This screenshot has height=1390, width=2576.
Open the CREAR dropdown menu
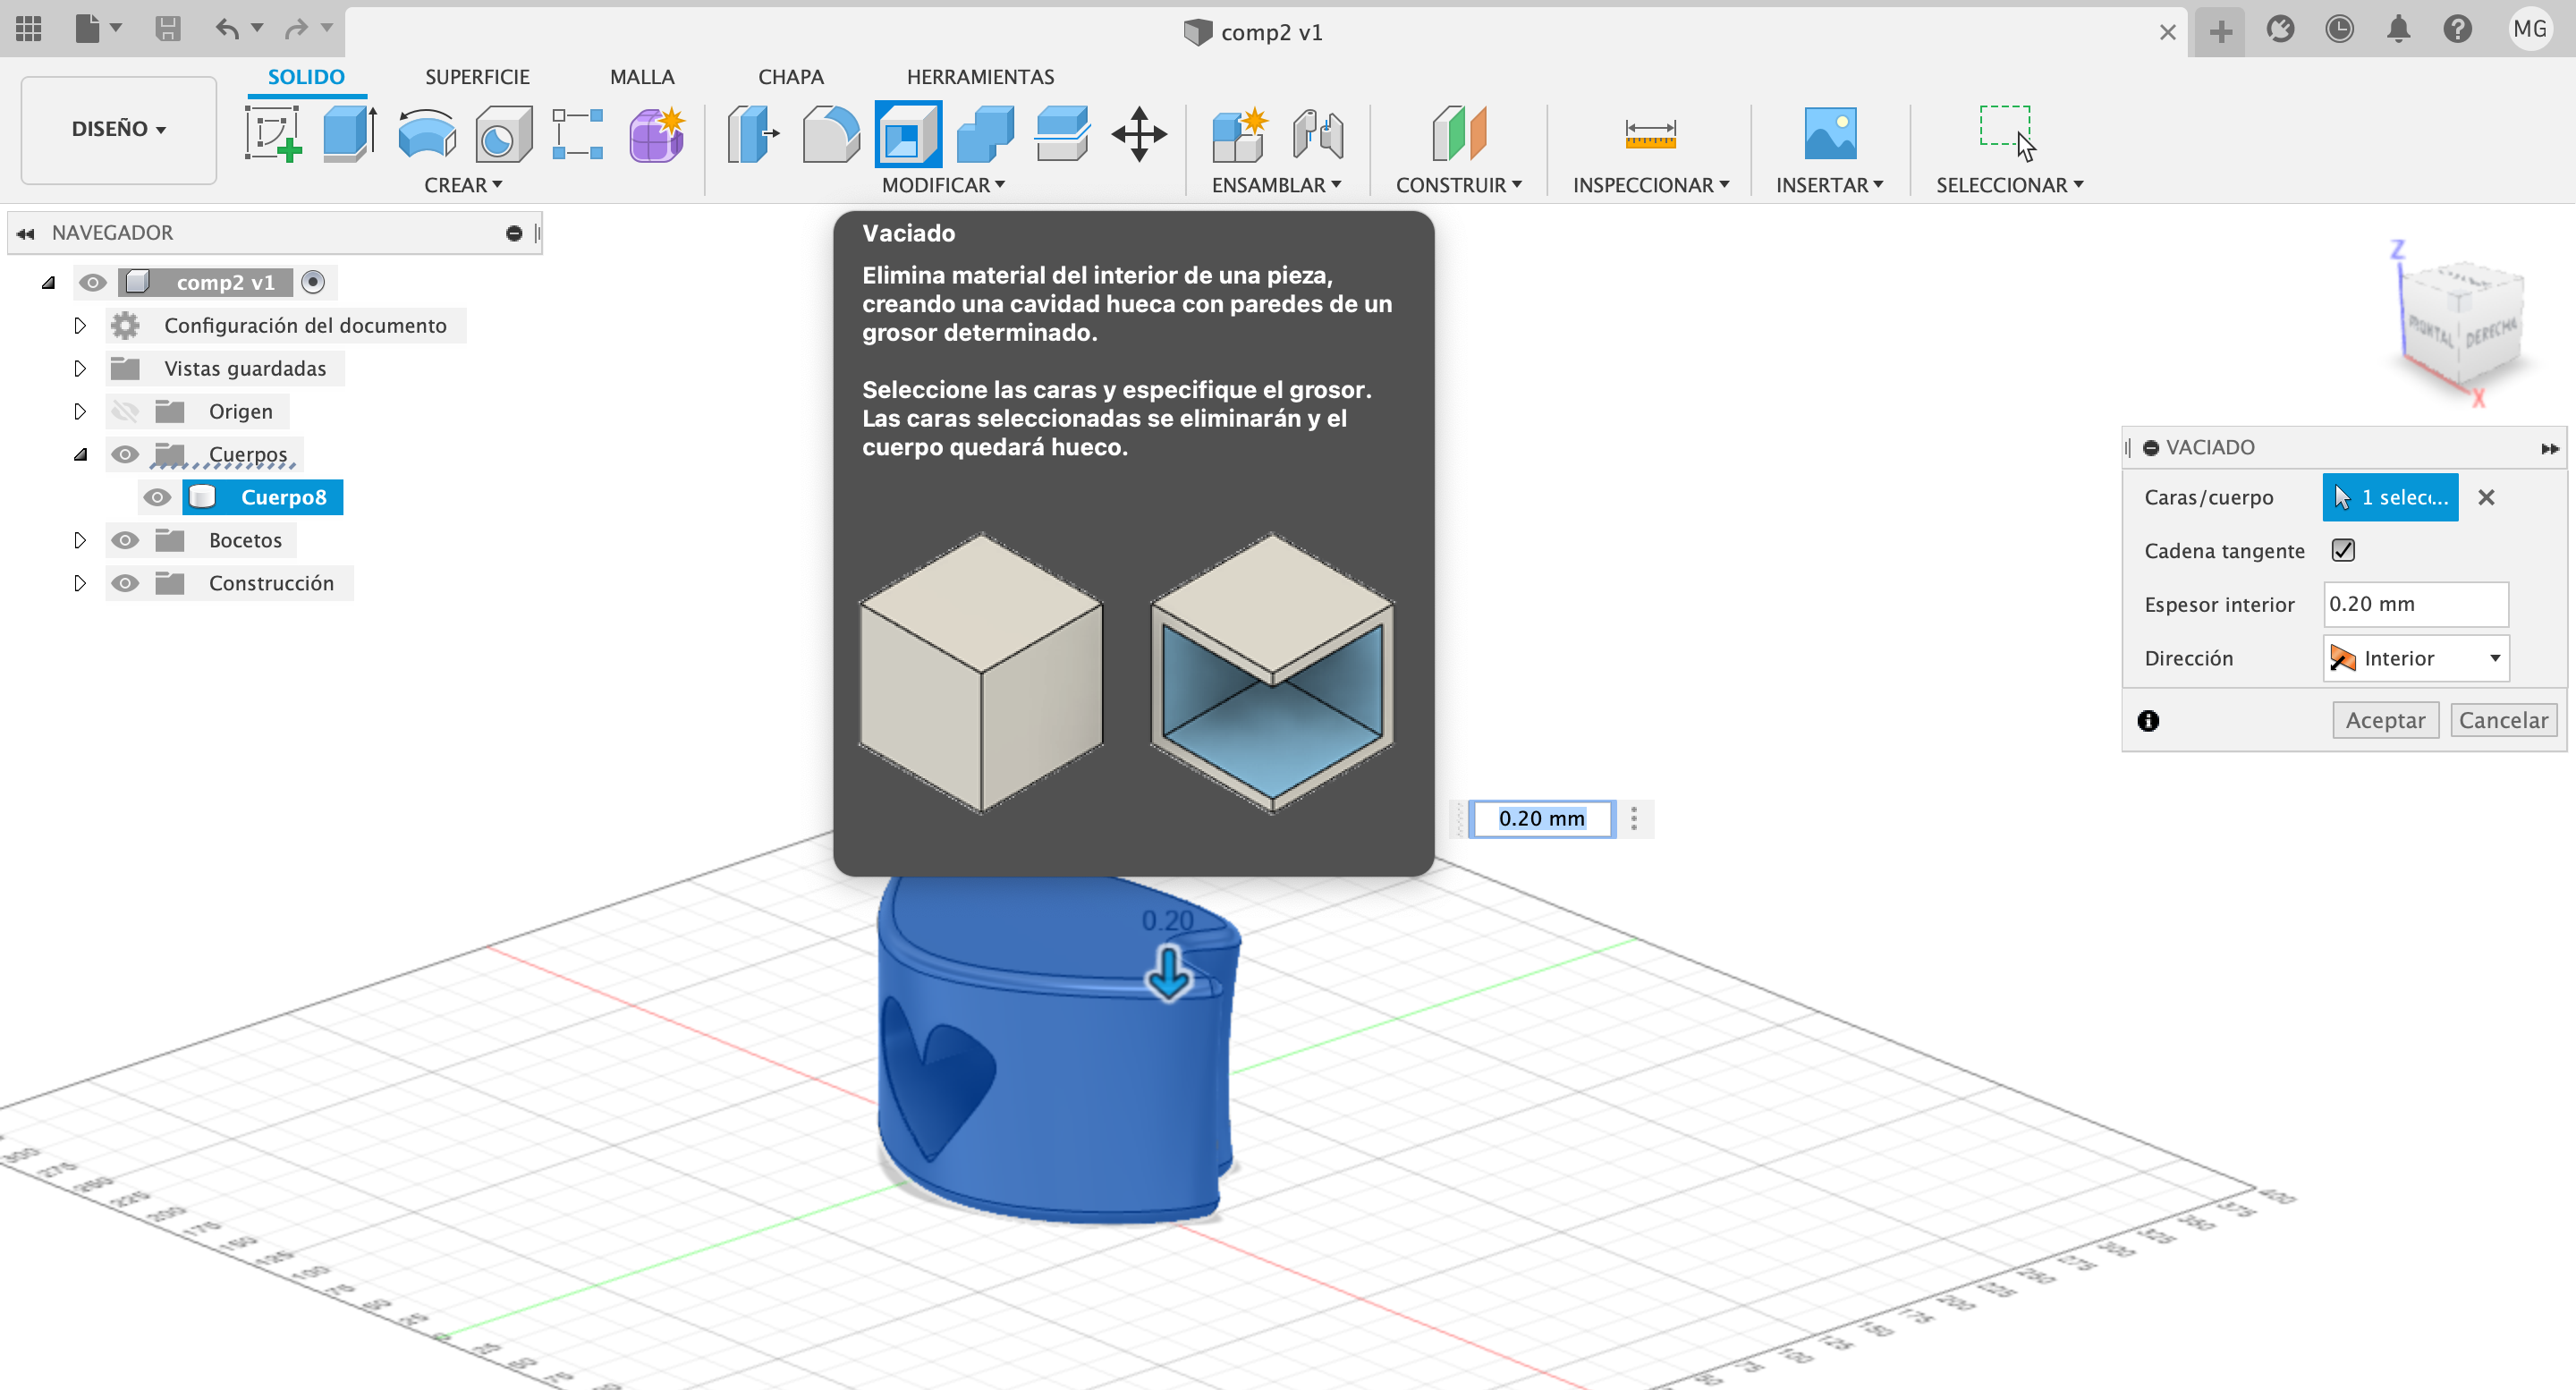[x=463, y=185]
